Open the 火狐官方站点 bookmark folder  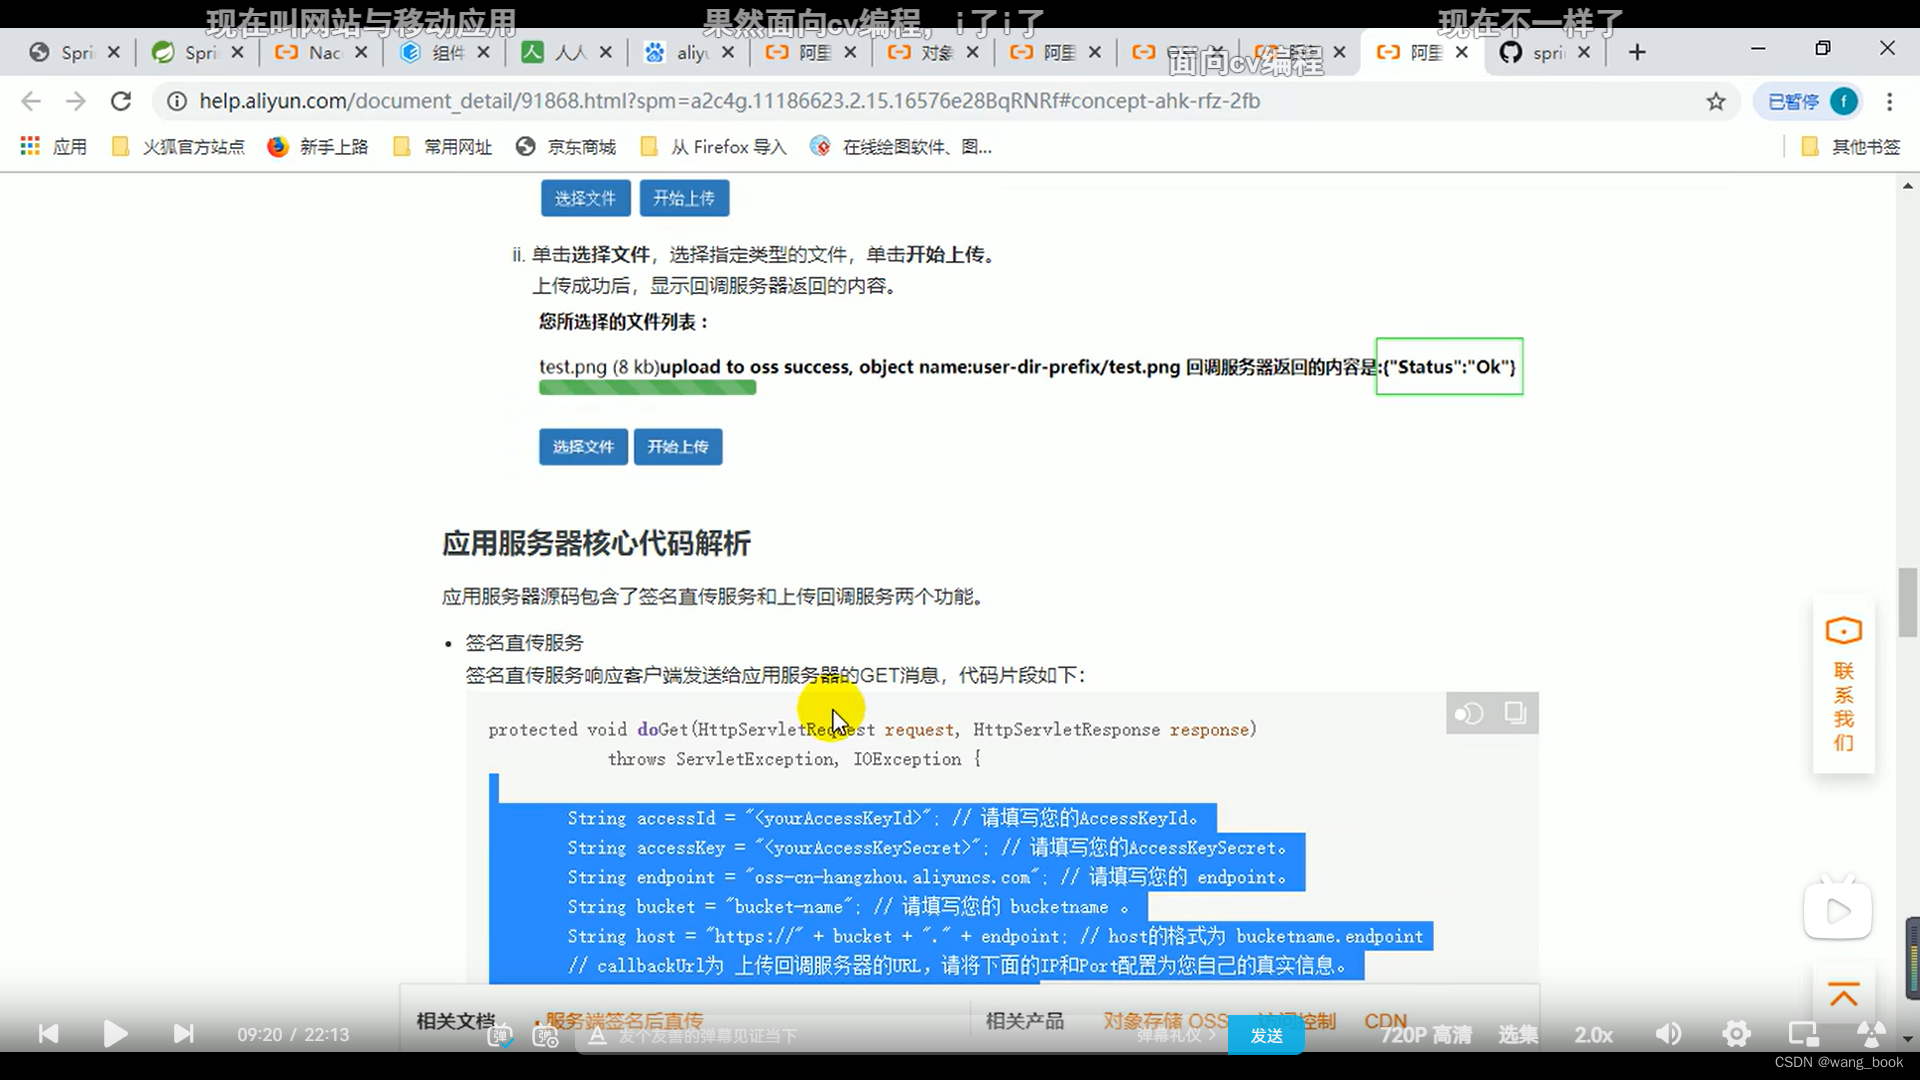pyautogui.click(x=178, y=147)
